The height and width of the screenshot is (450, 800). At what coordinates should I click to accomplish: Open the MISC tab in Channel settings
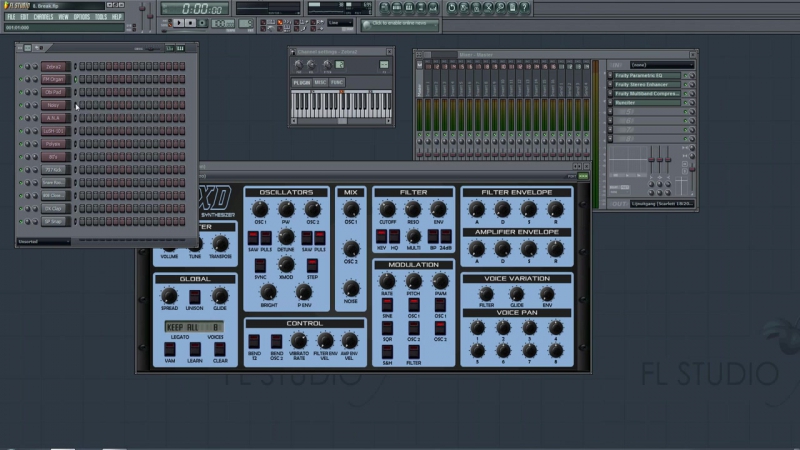(320, 82)
